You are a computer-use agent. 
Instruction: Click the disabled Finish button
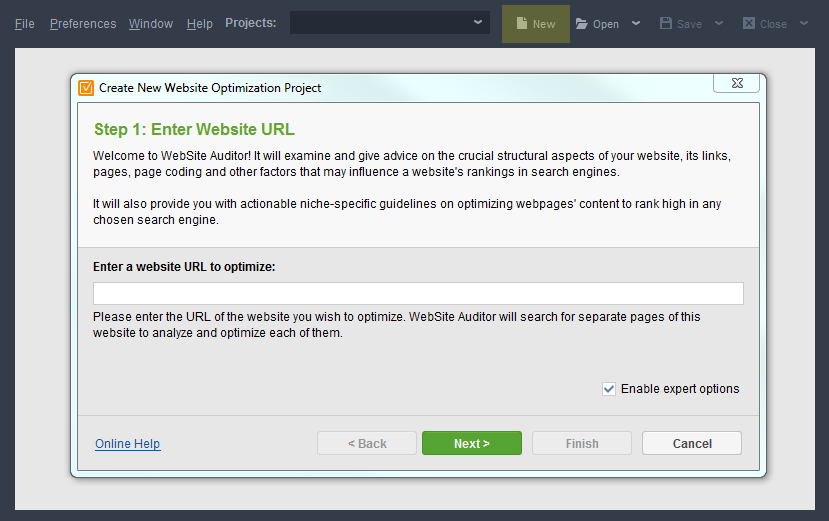[582, 443]
